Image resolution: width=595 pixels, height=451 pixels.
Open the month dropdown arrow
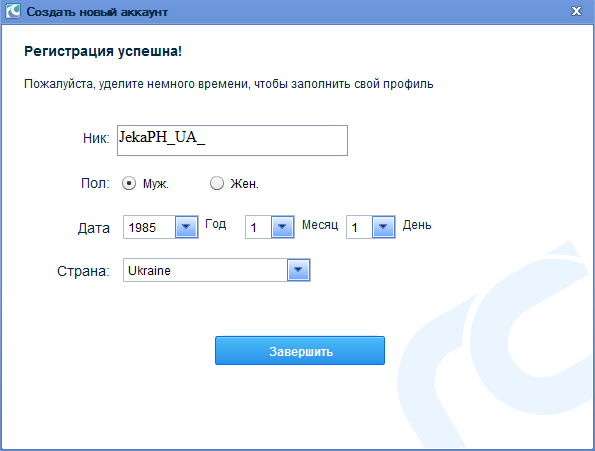282,227
